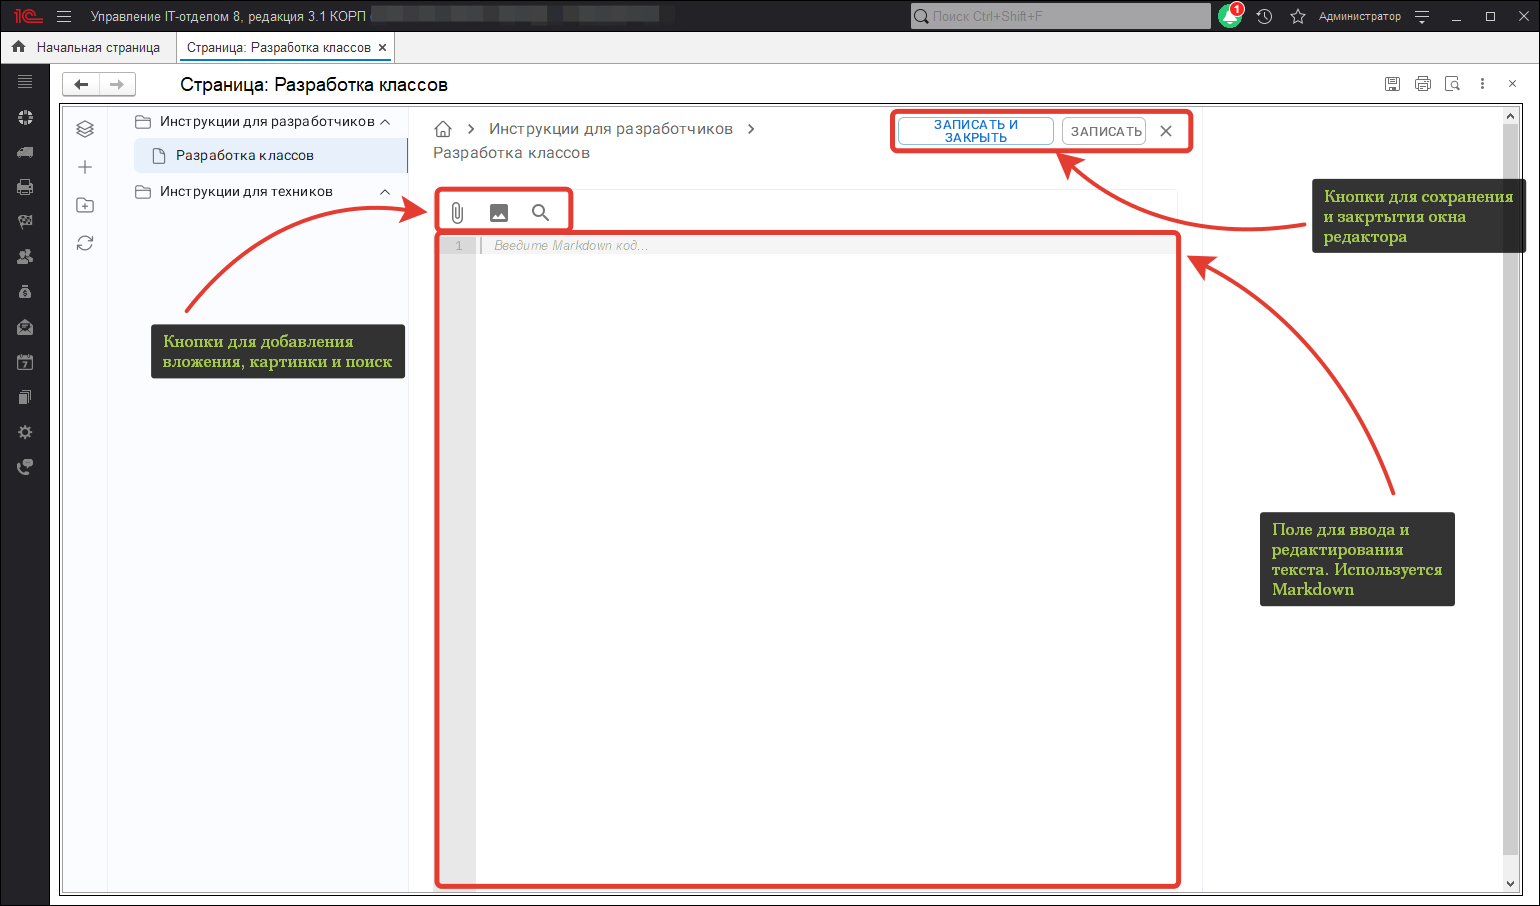
Task: Open the three-dot more options menu
Action: pyautogui.click(x=1482, y=84)
